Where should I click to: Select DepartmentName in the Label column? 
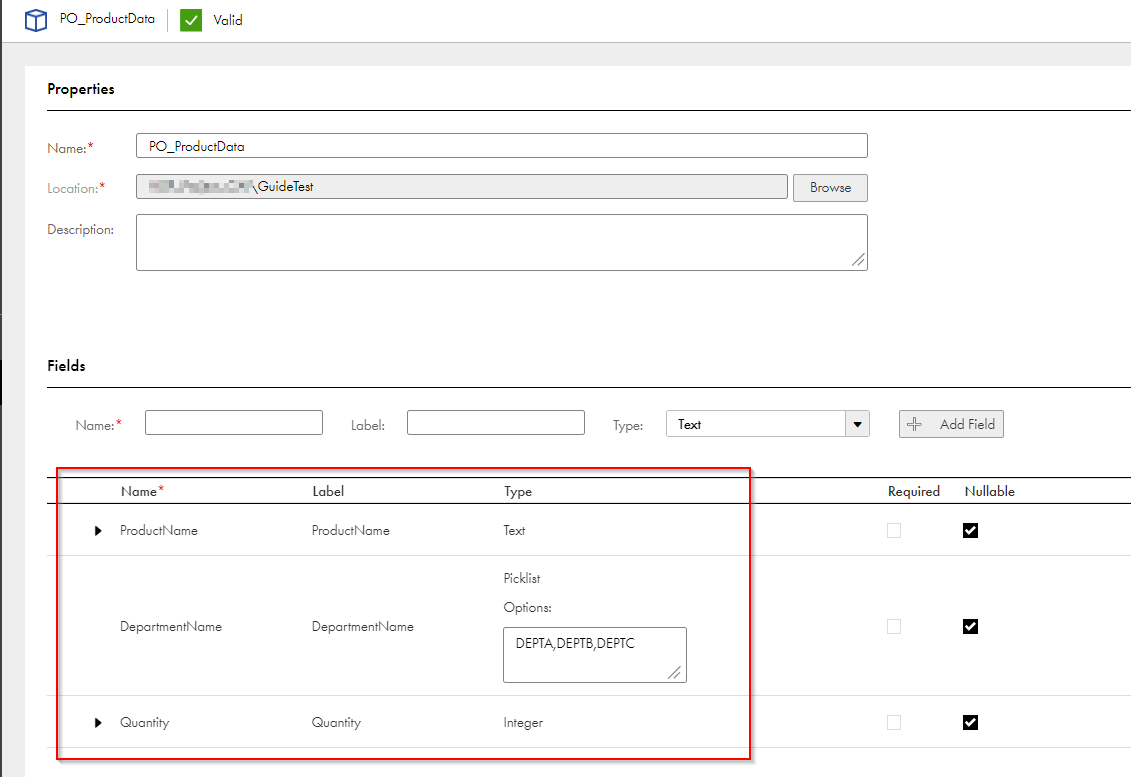pos(363,626)
